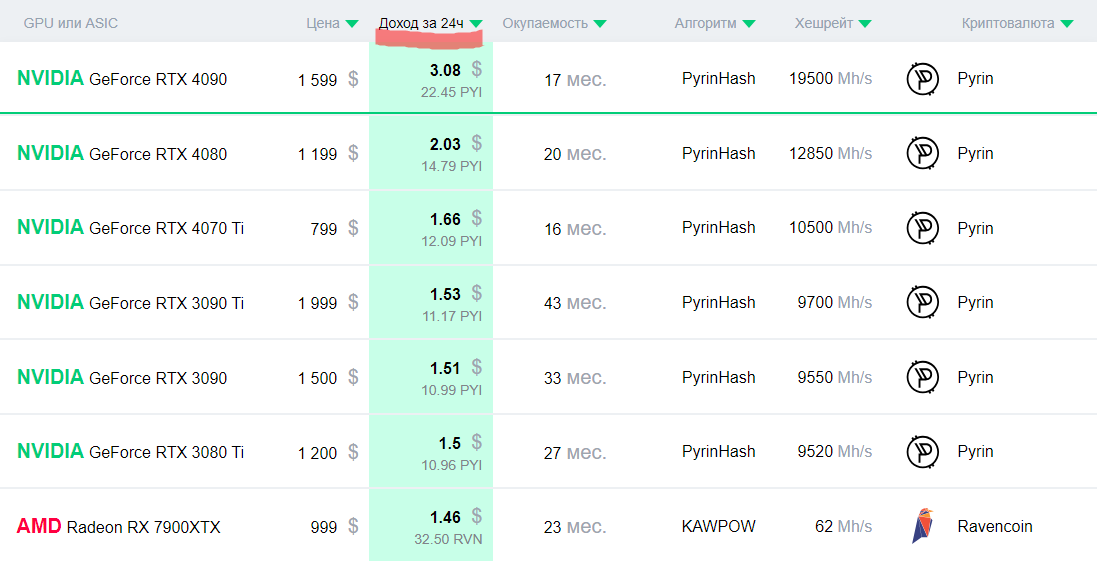Click the 62 Mh/s hashrate cell
The image size is (1097, 561).
click(x=844, y=526)
